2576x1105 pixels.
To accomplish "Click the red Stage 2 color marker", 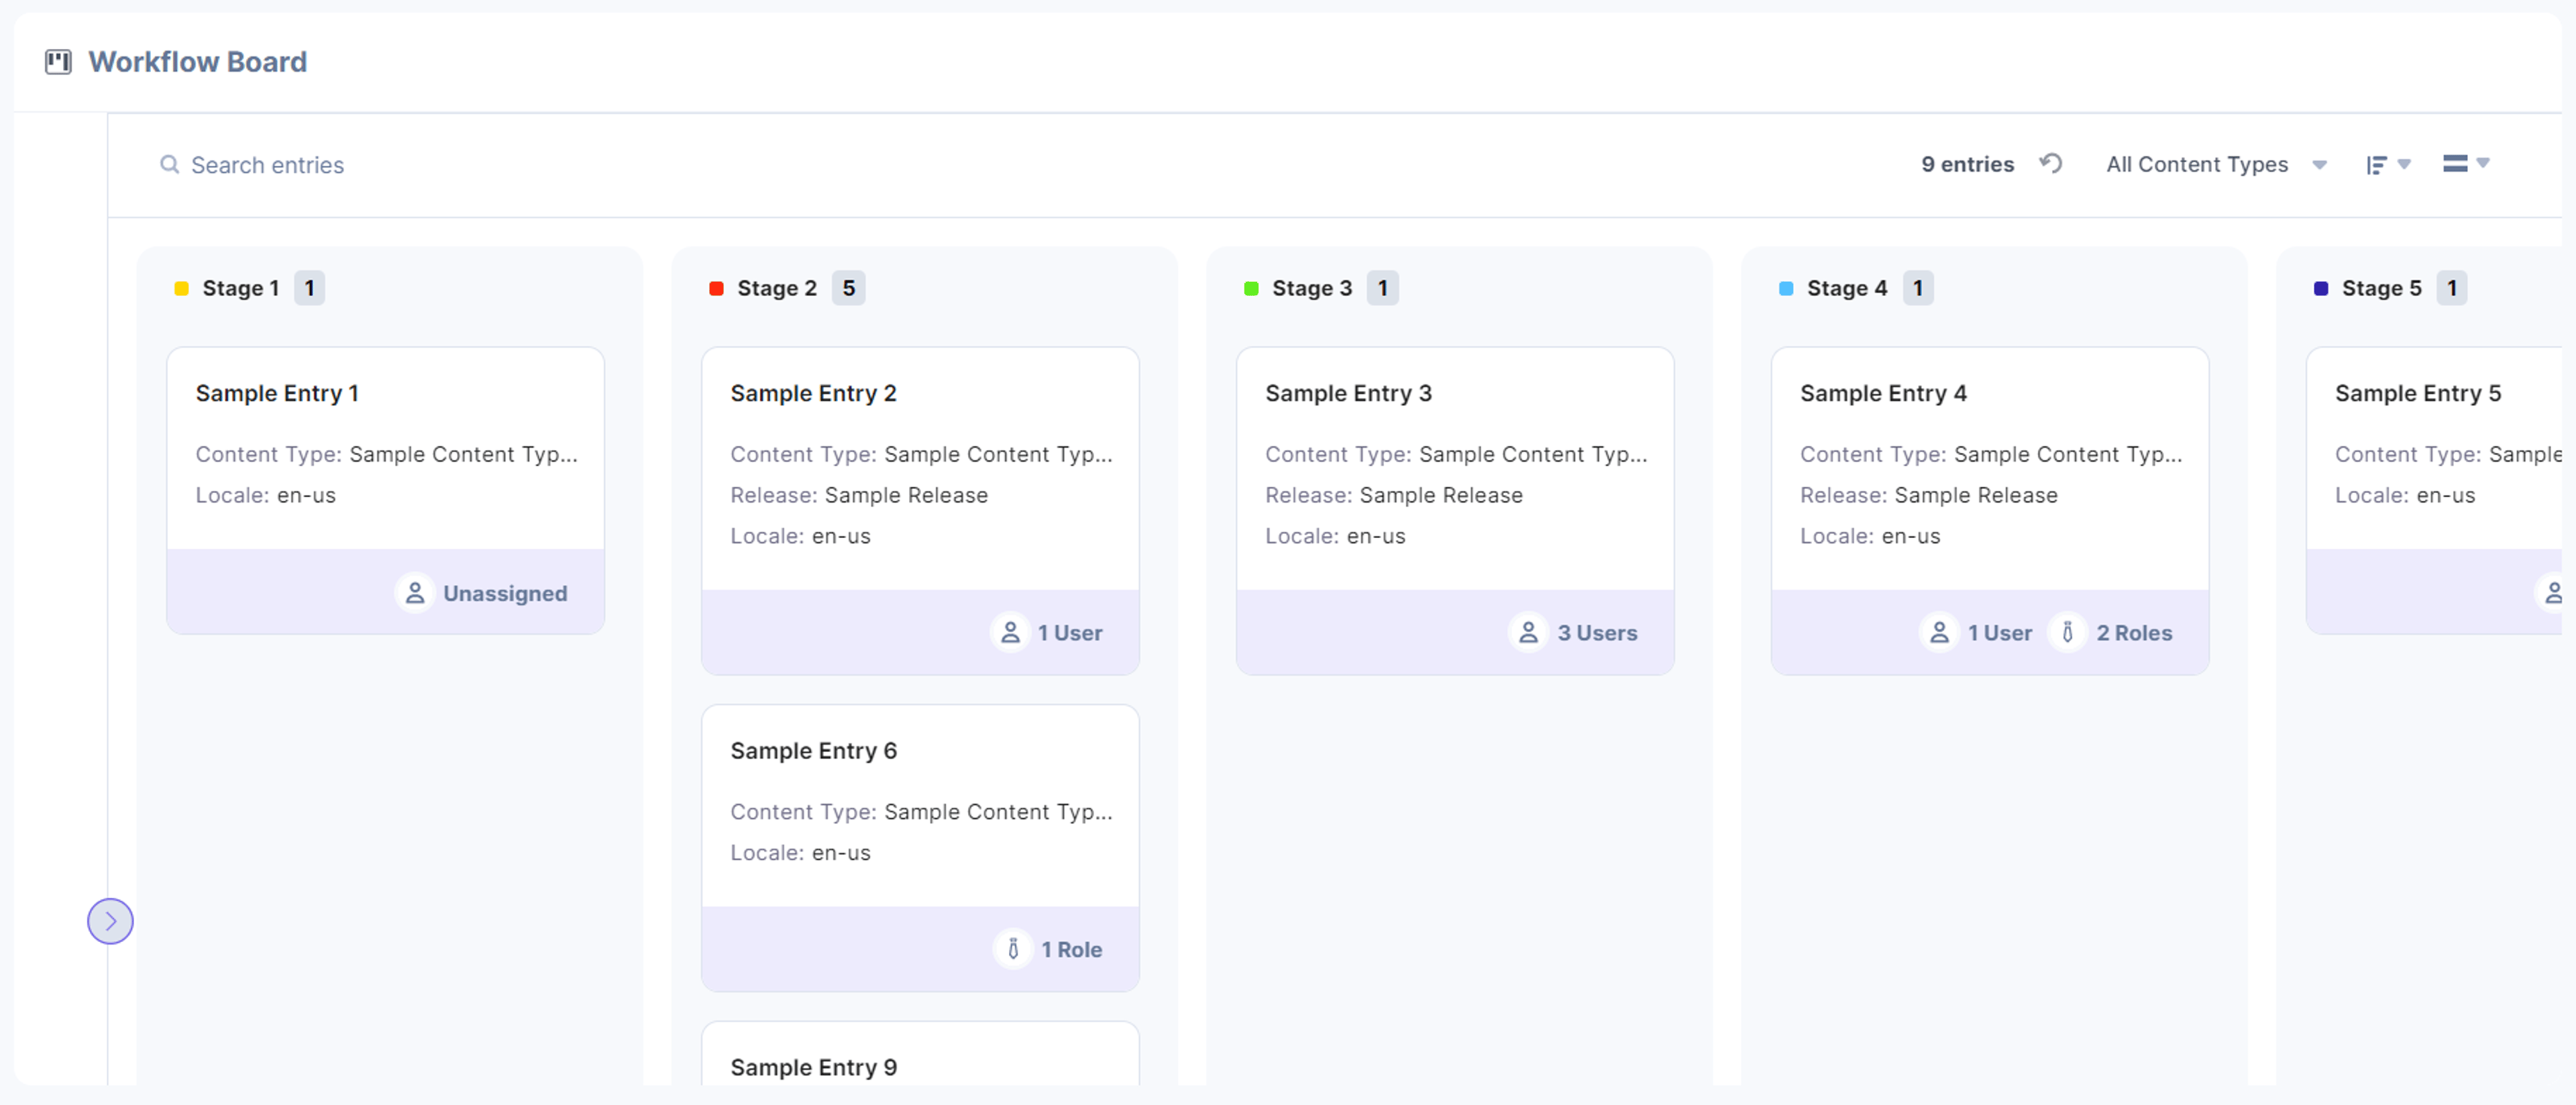I will 716,288.
